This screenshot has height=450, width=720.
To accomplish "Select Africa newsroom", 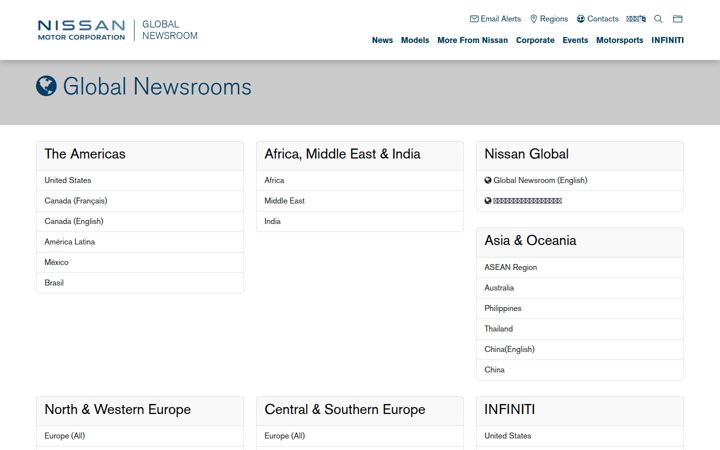I will click(x=360, y=180).
